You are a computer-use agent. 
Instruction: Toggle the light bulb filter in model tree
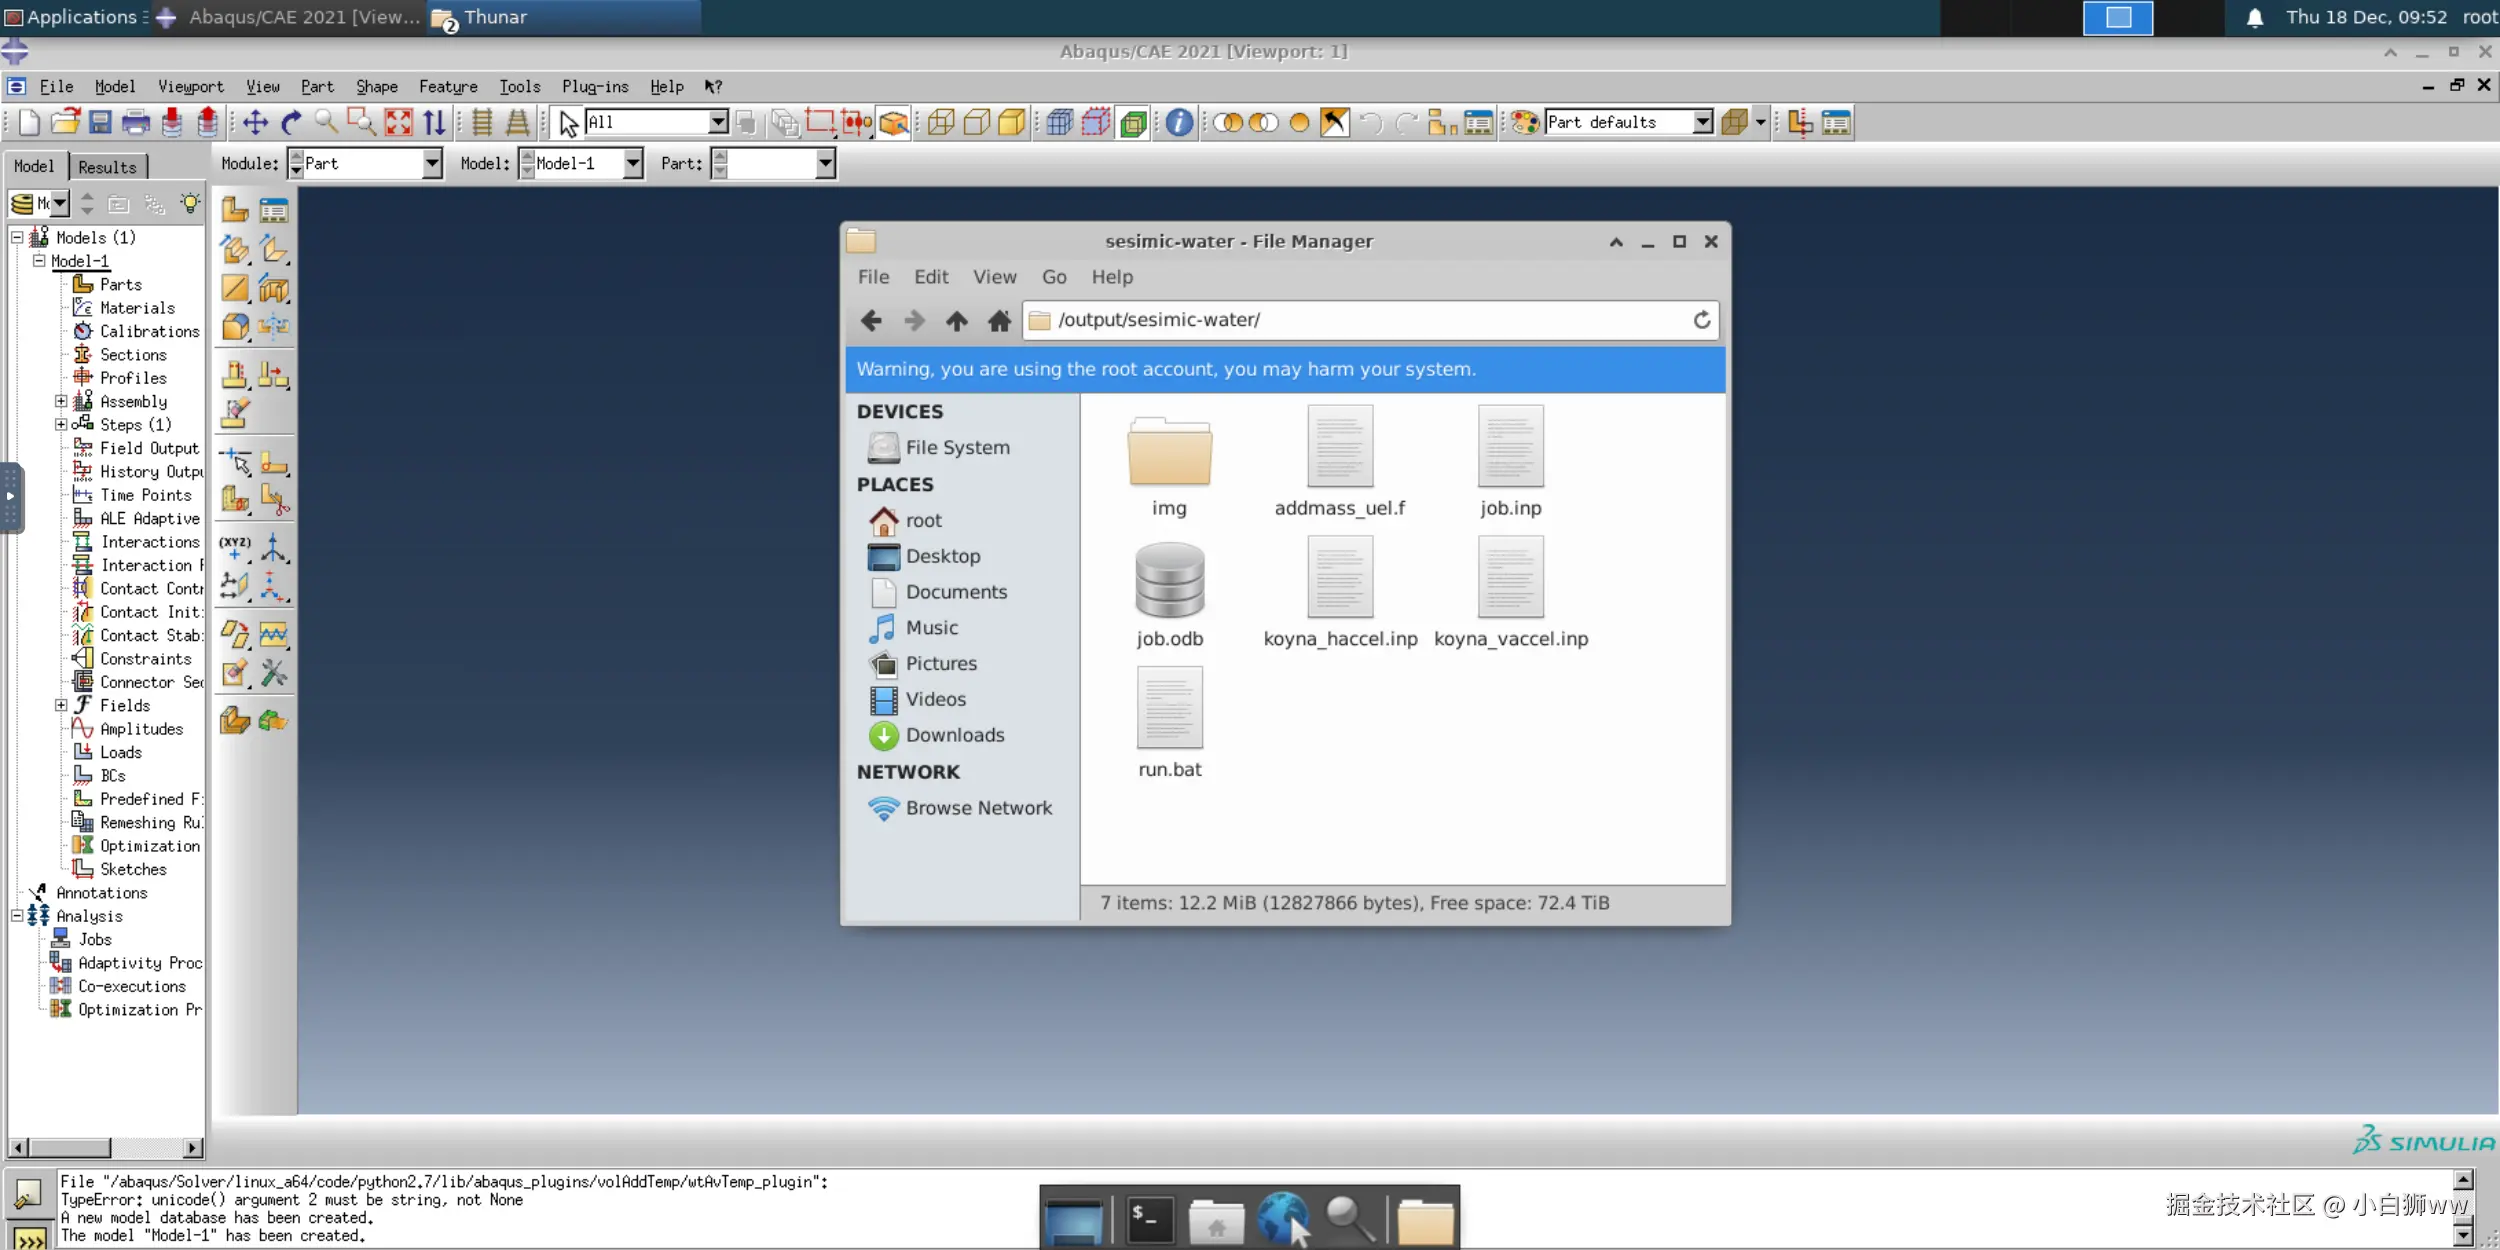pyautogui.click(x=189, y=204)
